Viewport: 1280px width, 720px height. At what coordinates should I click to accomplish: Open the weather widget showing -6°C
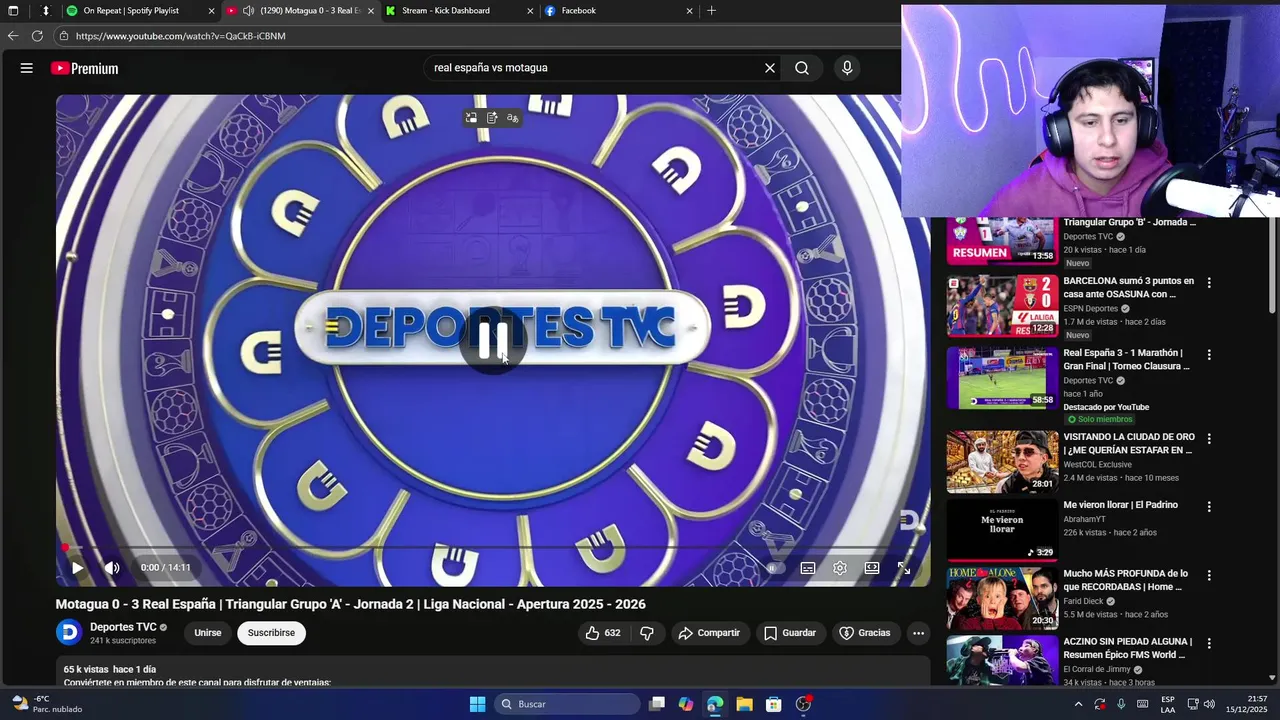(x=46, y=704)
